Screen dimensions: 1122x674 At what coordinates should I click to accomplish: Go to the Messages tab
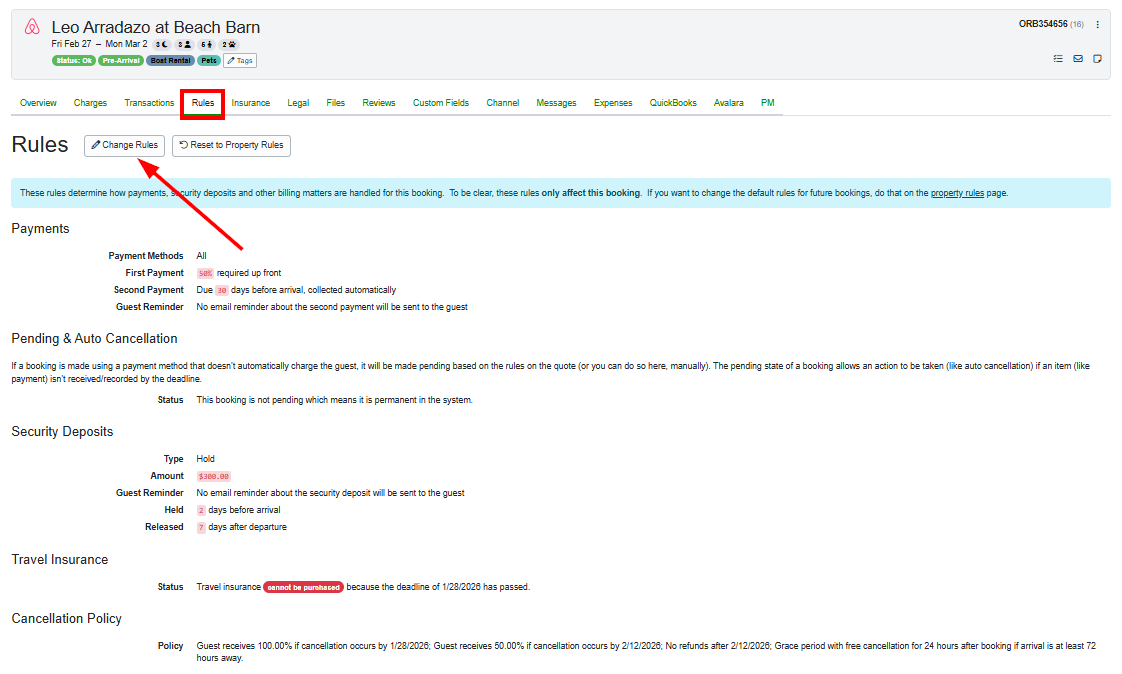[556, 102]
